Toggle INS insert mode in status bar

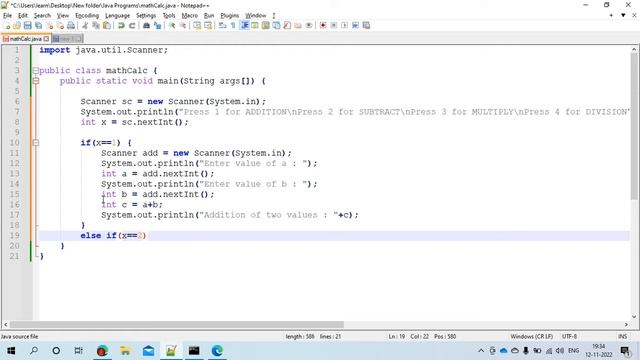pos(622,336)
